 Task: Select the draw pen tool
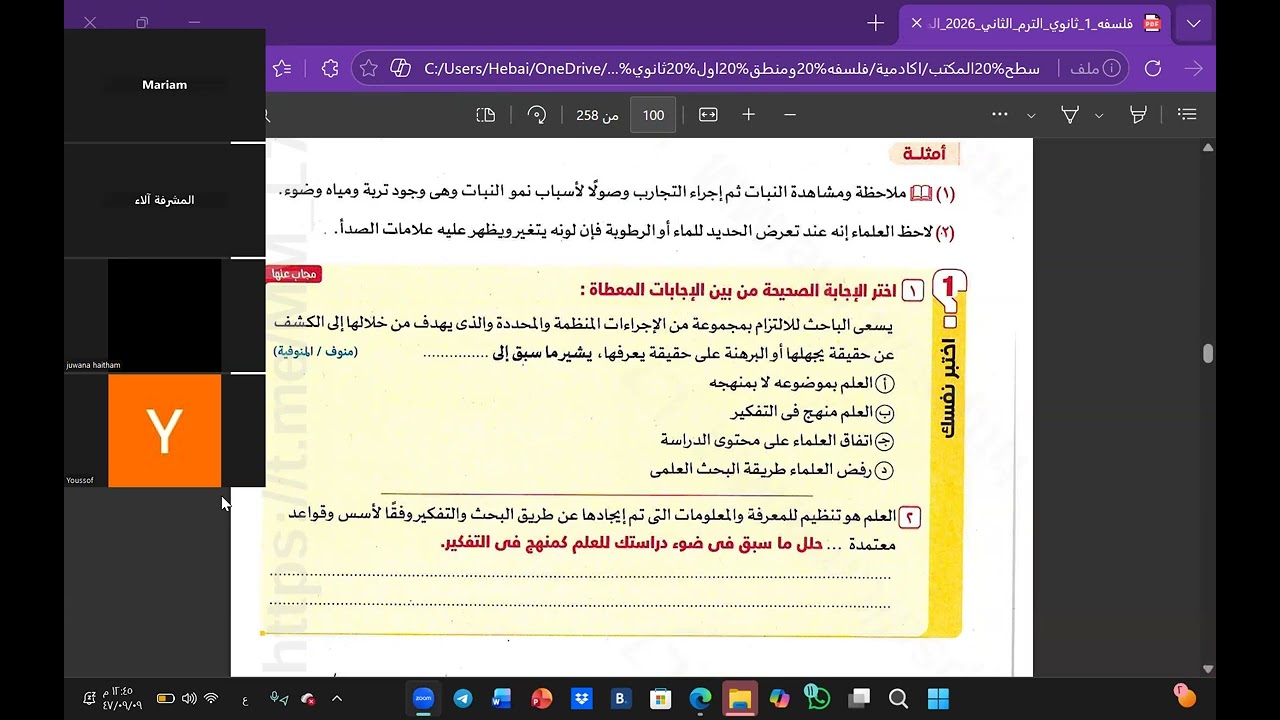pyautogui.click(x=1070, y=115)
